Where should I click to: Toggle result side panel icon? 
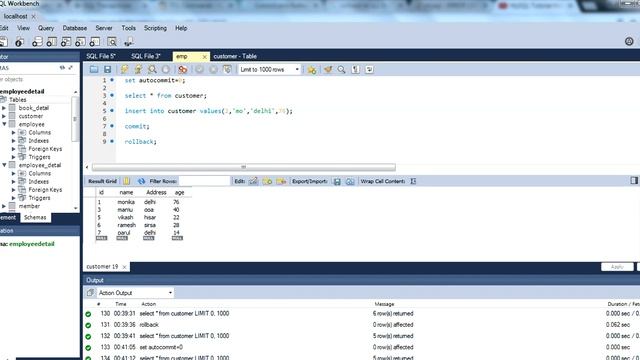coord(634,180)
